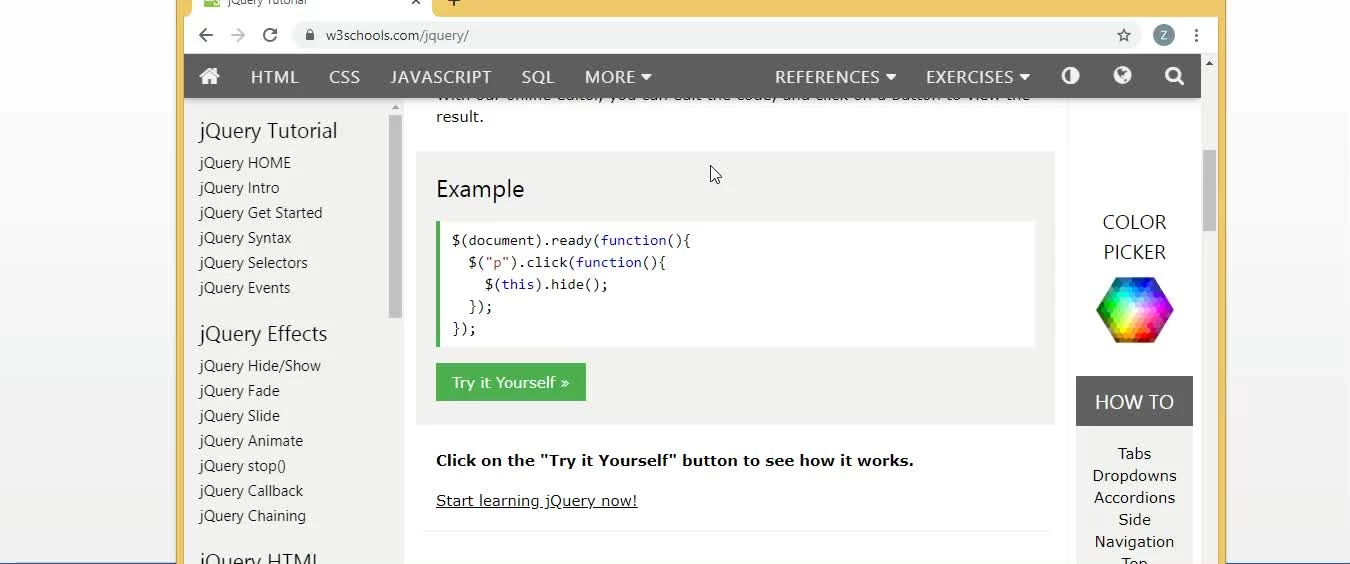Open the JAVASCRIPT menu item
The width and height of the screenshot is (1350, 564).
[x=441, y=77]
